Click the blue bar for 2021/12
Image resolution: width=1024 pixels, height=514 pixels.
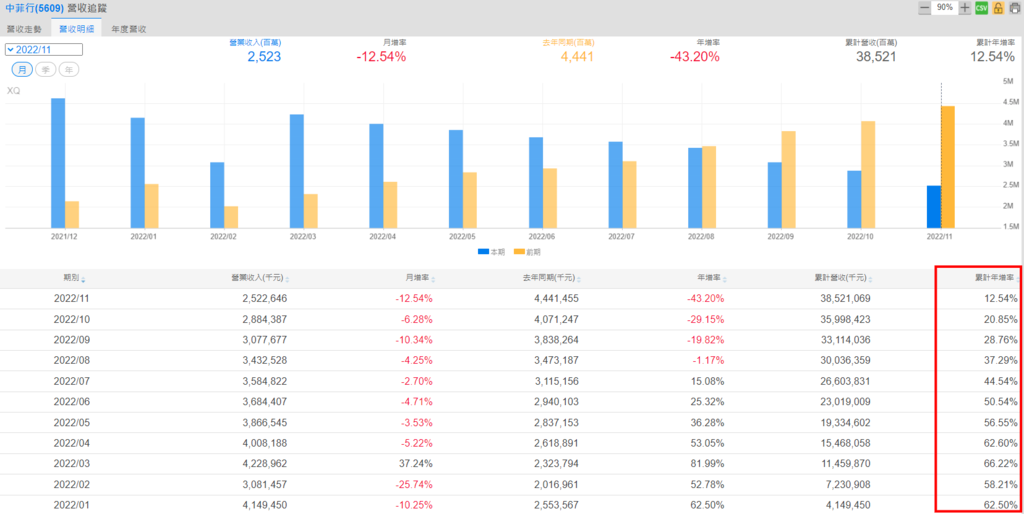(x=58, y=163)
